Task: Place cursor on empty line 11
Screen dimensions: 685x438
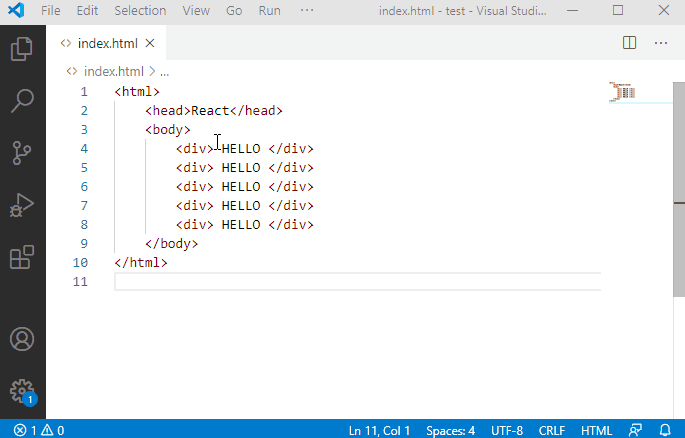Action: point(357,282)
